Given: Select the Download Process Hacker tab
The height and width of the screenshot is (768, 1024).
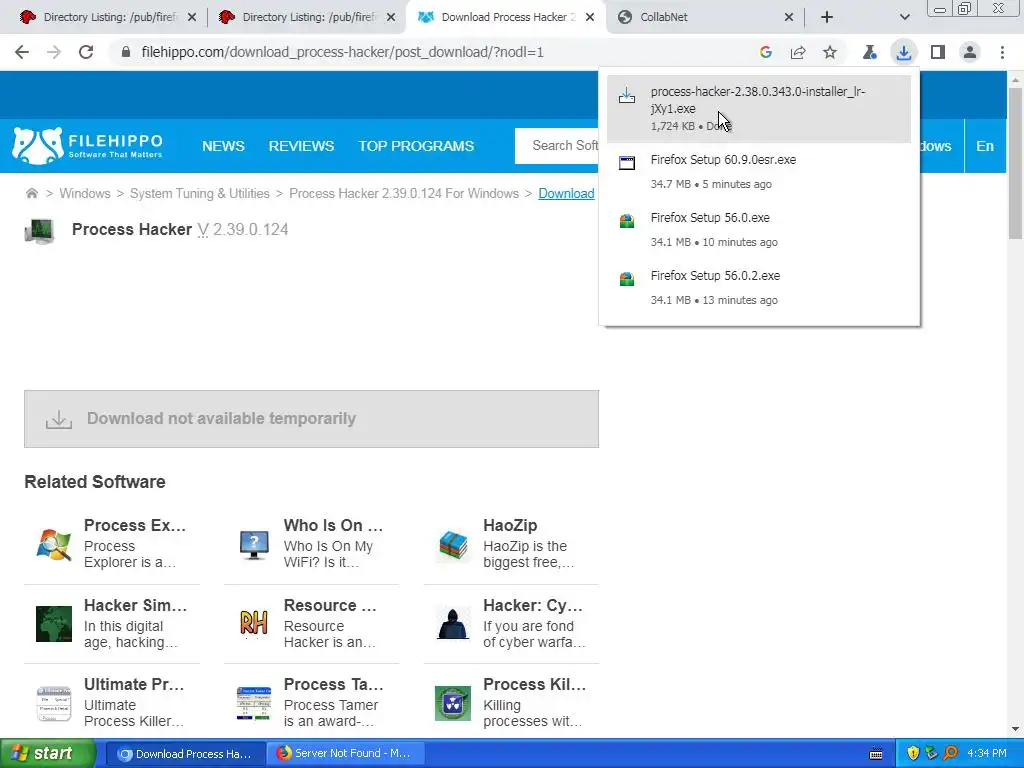Looking at the screenshot, I should tap(506, 17).
